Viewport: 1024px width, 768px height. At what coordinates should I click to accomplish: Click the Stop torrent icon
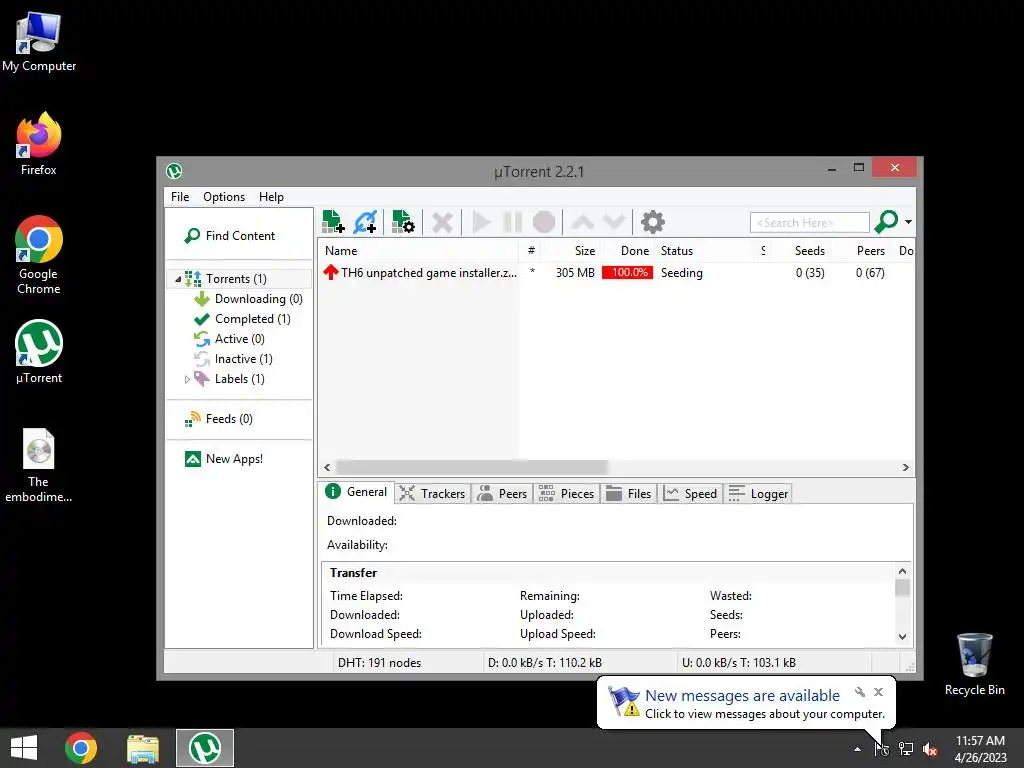tap(544, 222)
